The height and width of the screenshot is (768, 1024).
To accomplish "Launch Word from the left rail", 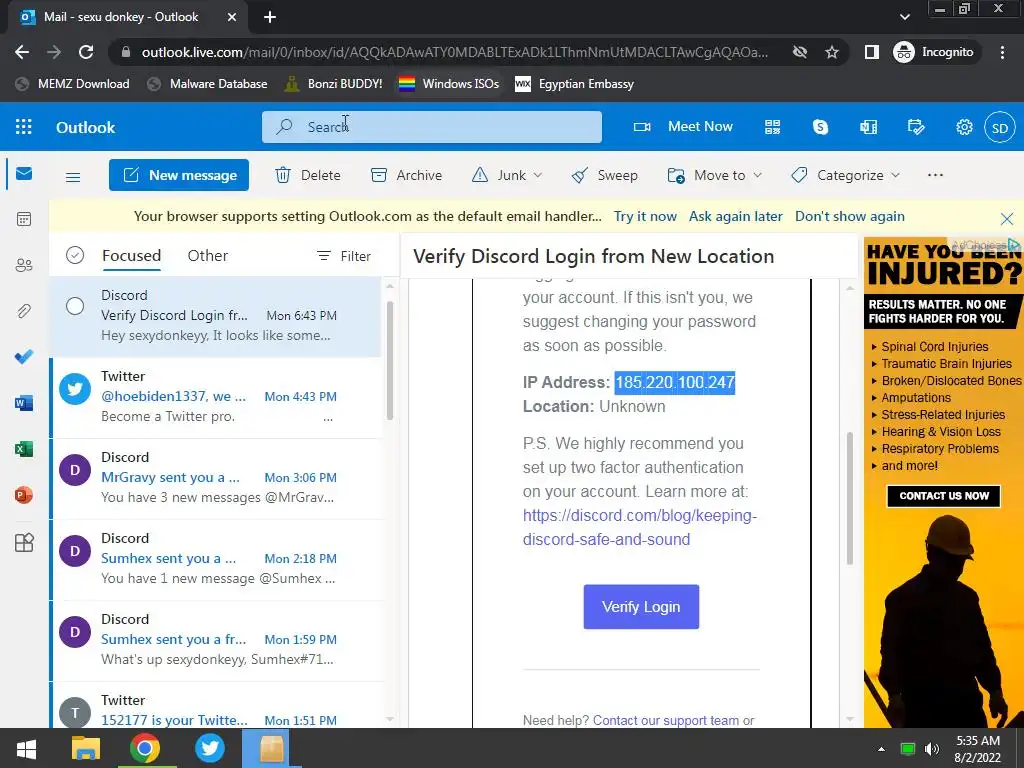I will [24, 404].
